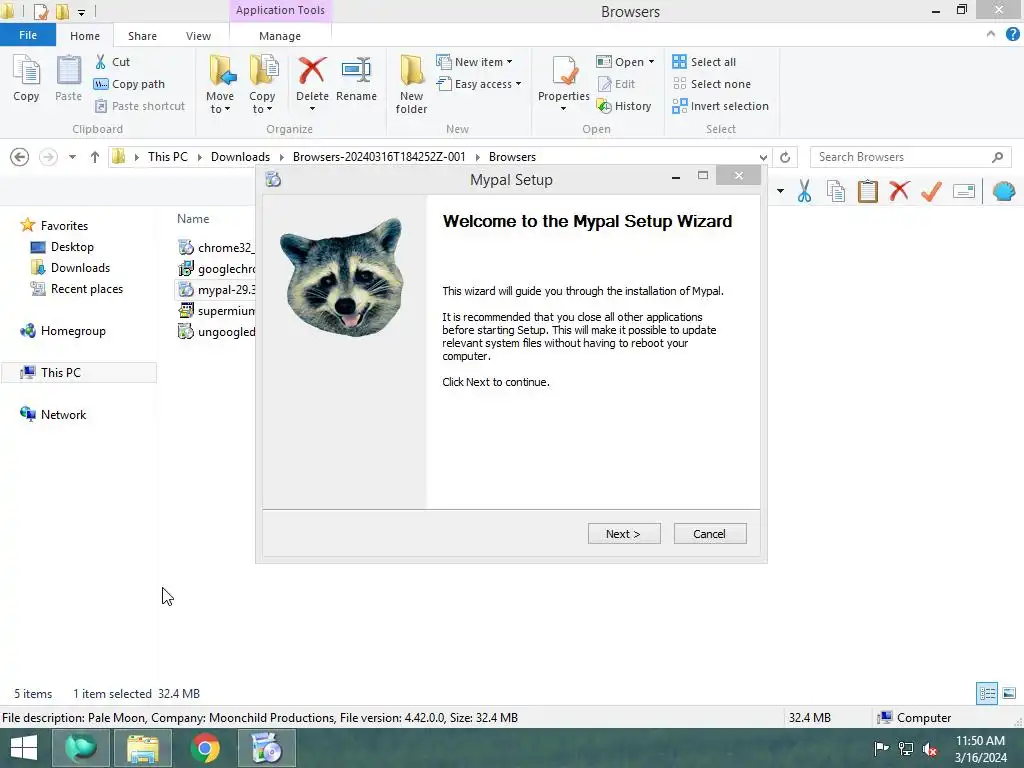Expand the address bar history dropdown
This screenshot has width=1024, height=768.
[x=763, y=157]
